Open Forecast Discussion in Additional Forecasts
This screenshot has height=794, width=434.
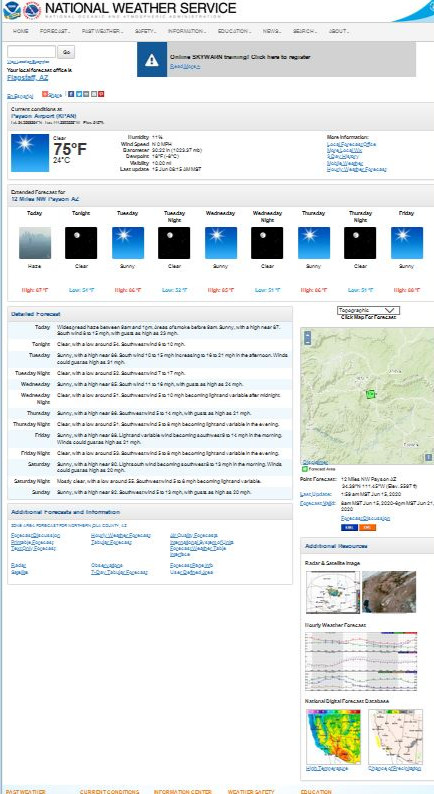35,535
